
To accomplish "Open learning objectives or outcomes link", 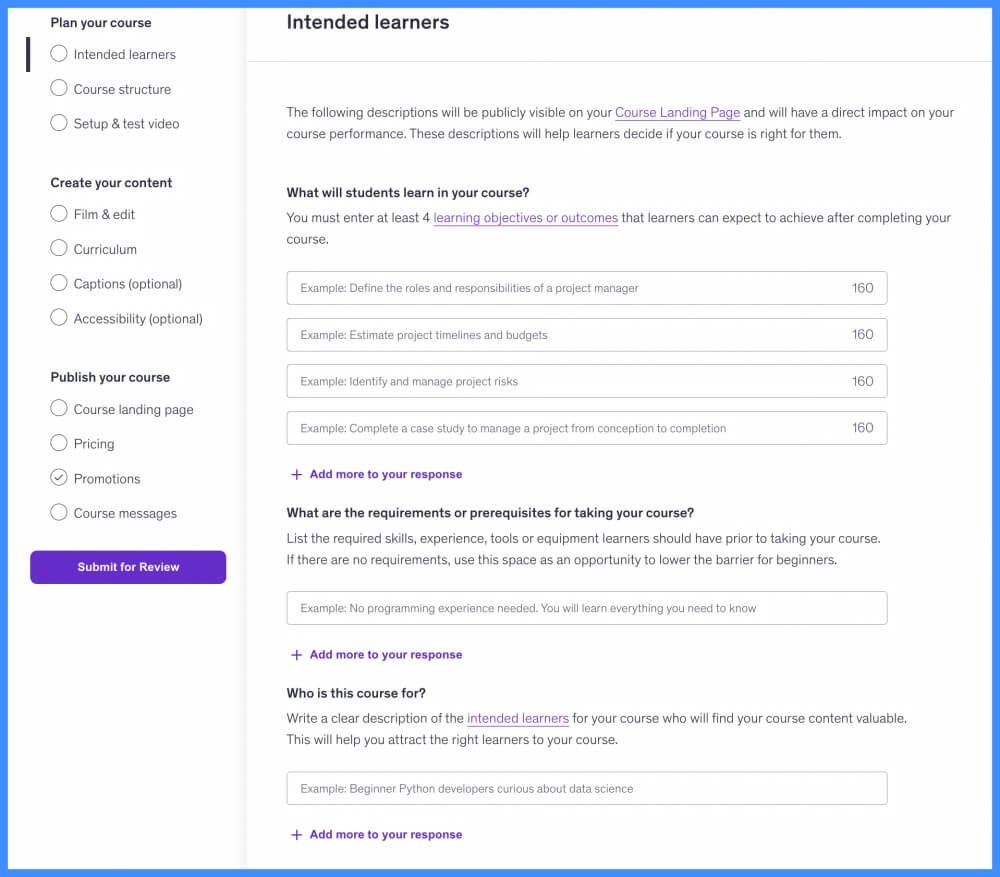I will coord(525,218).
